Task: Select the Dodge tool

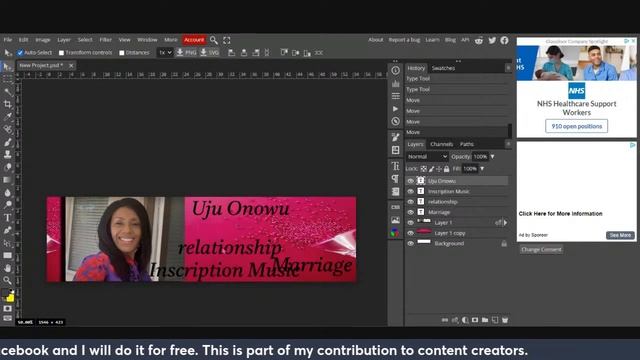Action: pos(7,205)
